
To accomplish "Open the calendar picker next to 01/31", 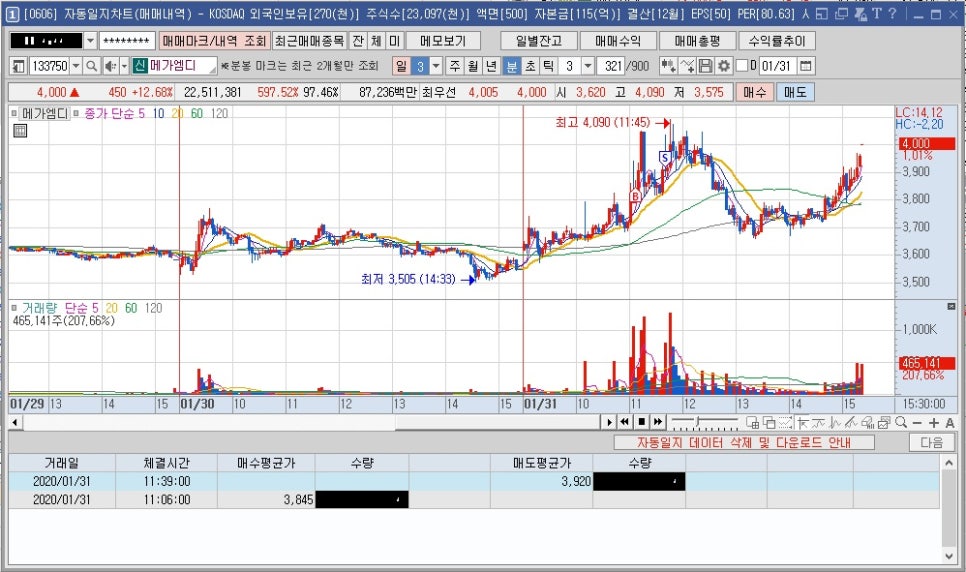I will tap(805, 65).
